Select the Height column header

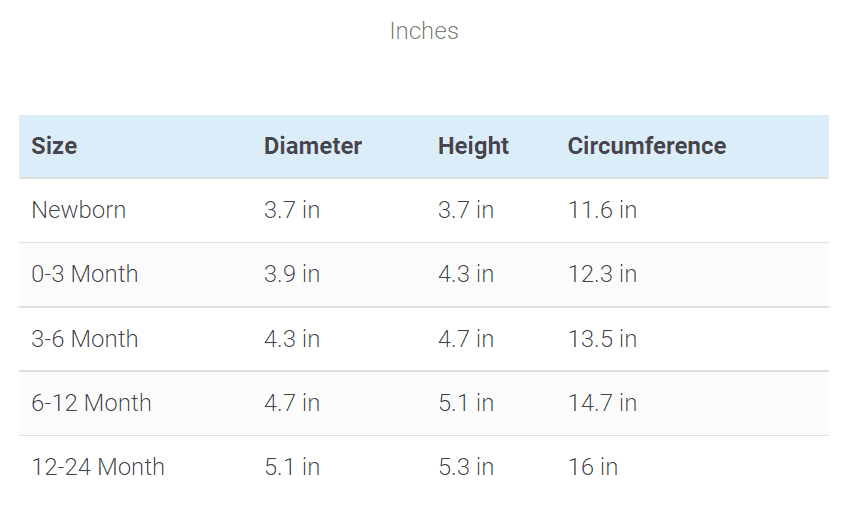(x=473, y=146)
